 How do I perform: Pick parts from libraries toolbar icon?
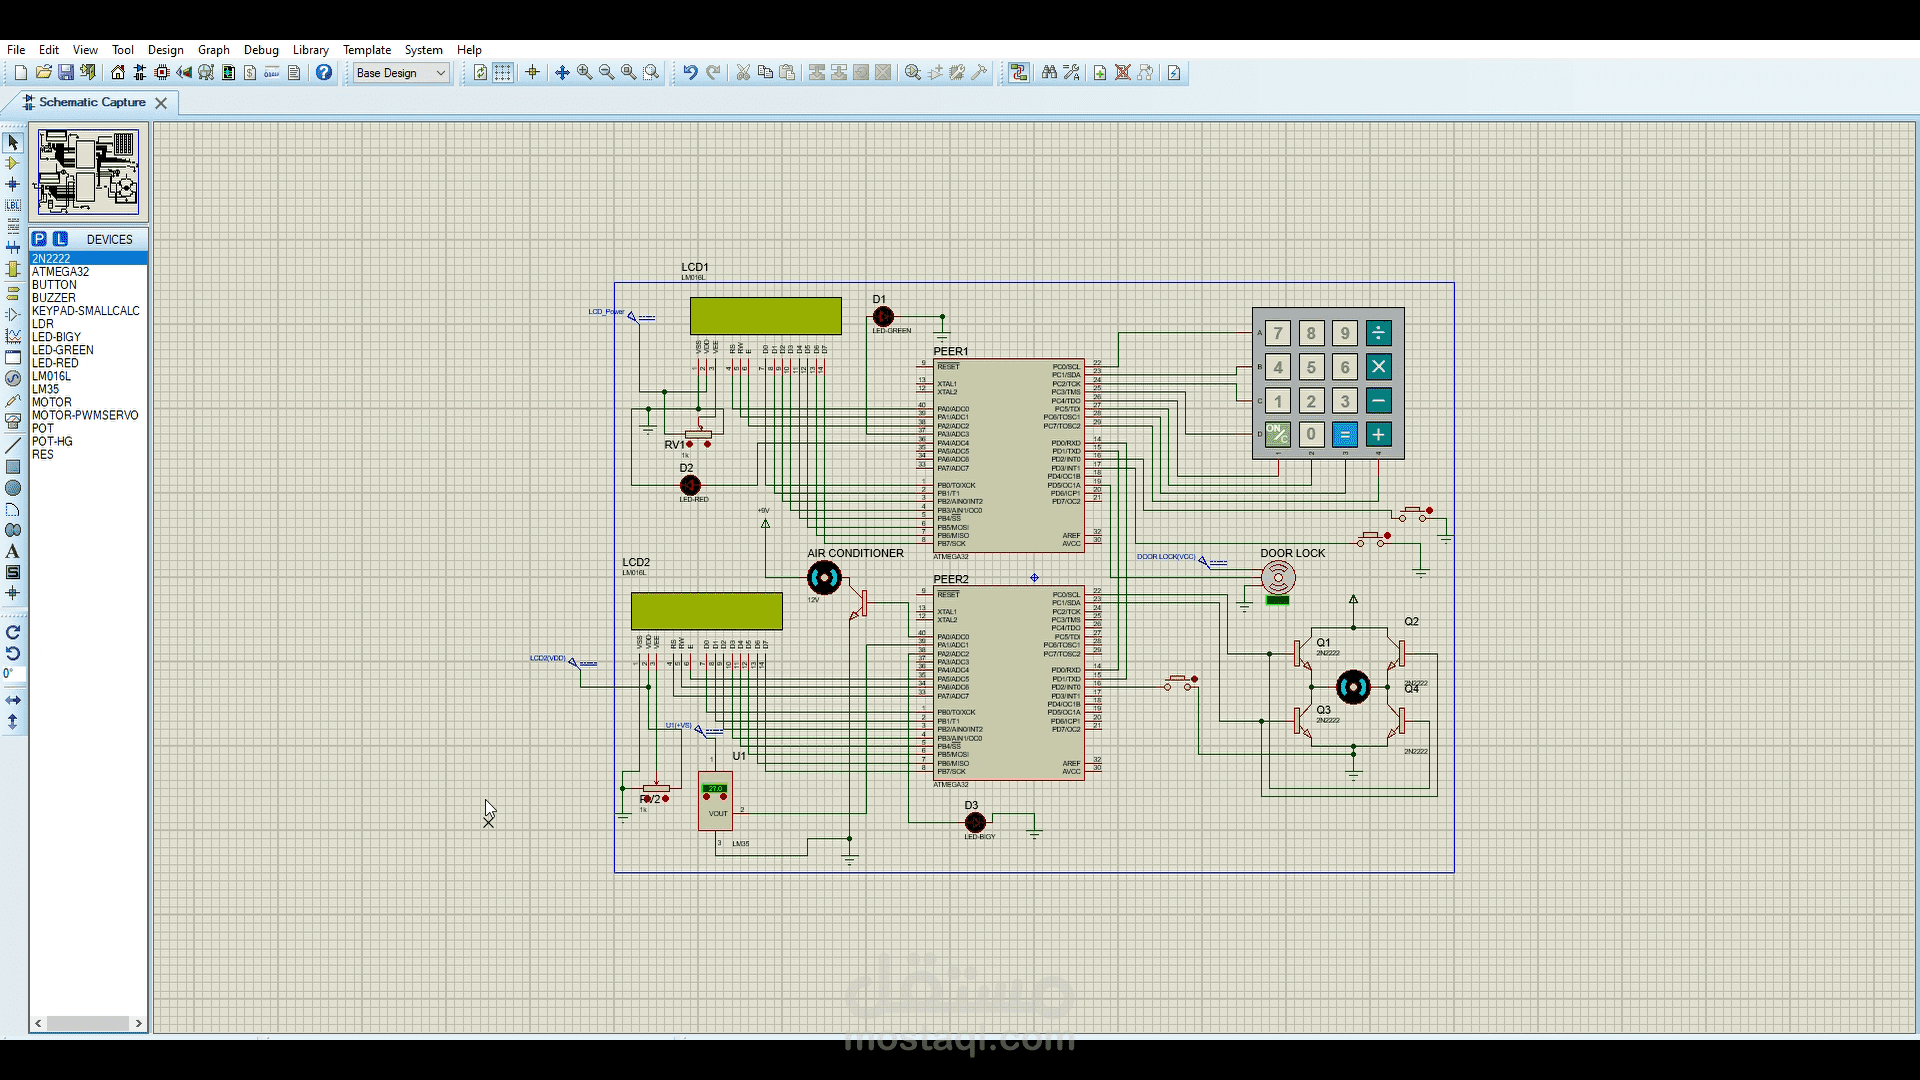[913, 72]
